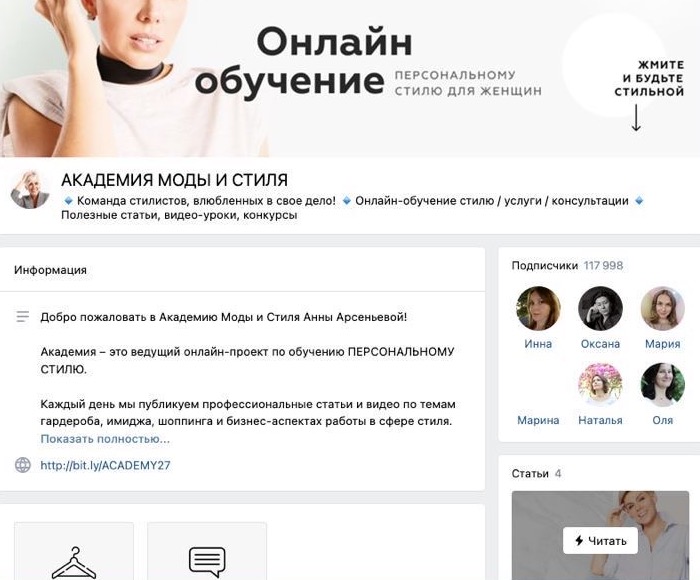Expand text with Показать полностью...

(105, 439)
